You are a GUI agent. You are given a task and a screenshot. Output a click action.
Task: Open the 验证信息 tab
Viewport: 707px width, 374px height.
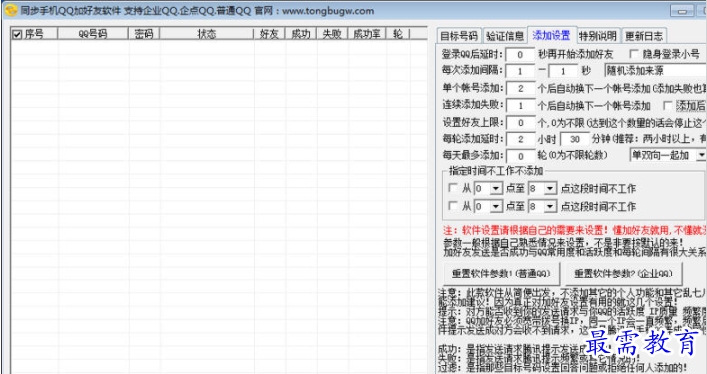click(505, 36)
